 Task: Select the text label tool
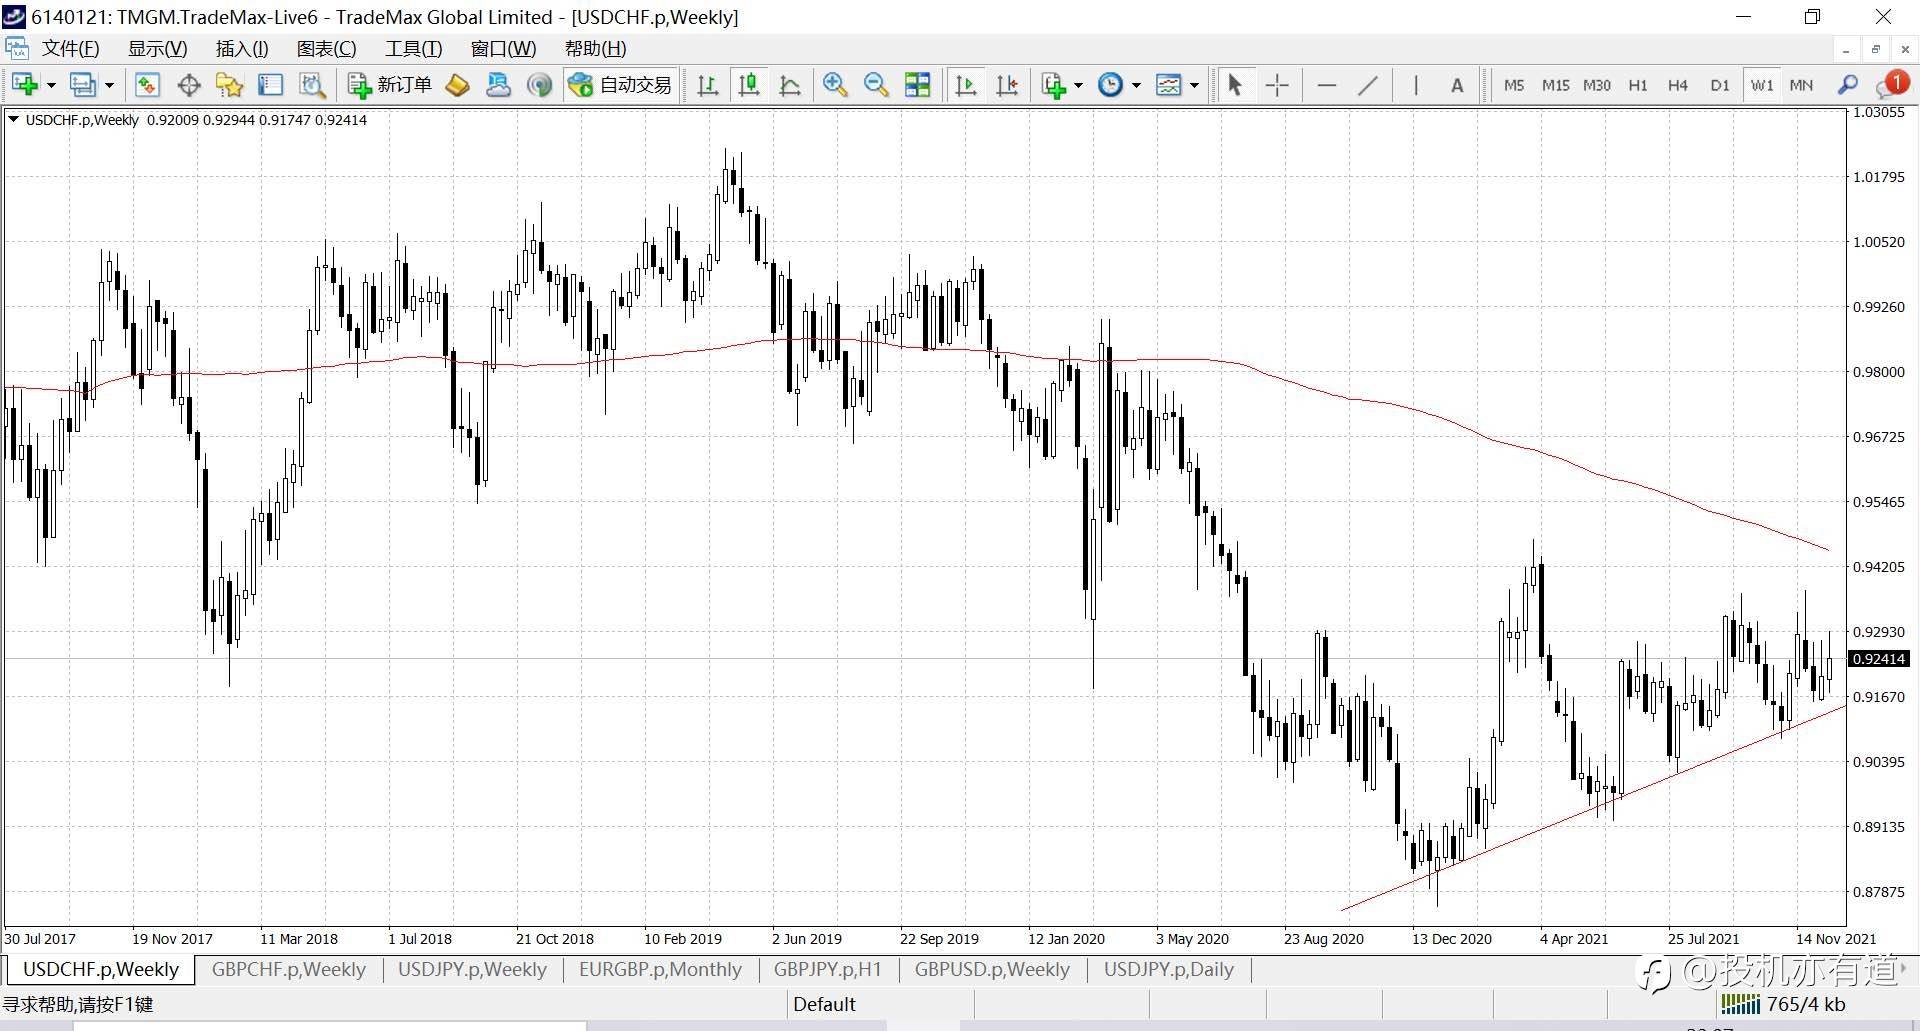tap(1457, 85)
